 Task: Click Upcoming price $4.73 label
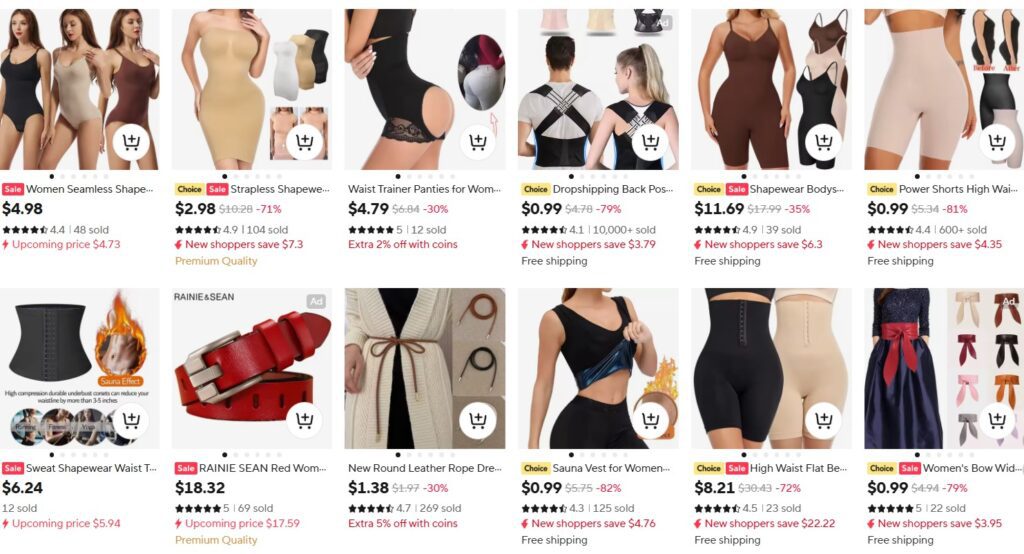(x=66, y=244)
